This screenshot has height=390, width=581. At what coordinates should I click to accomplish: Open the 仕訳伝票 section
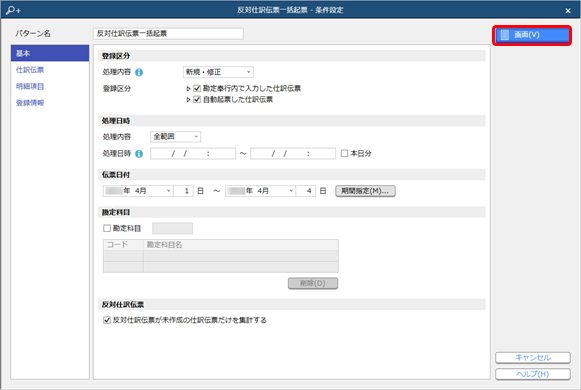click(x=30, y=70)
